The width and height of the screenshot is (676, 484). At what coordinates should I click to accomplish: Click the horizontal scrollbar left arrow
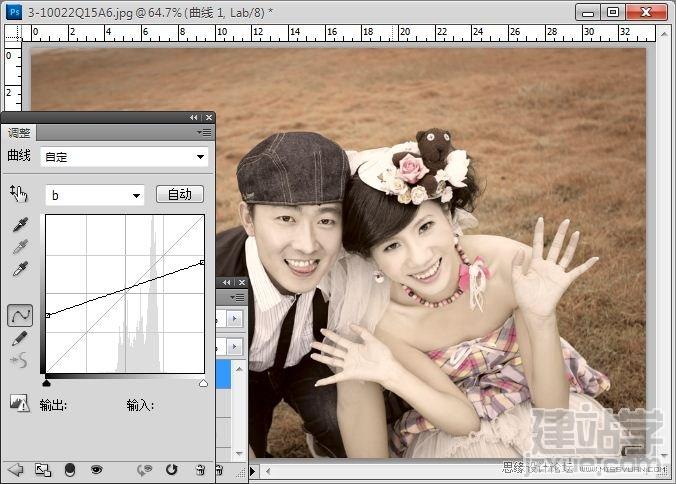coord(268,471)
